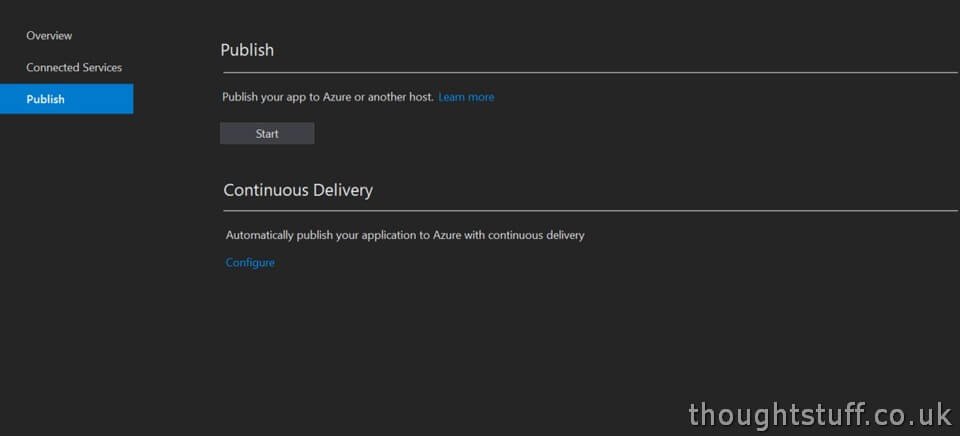Click the Continuous Delivery section heading

298,190
